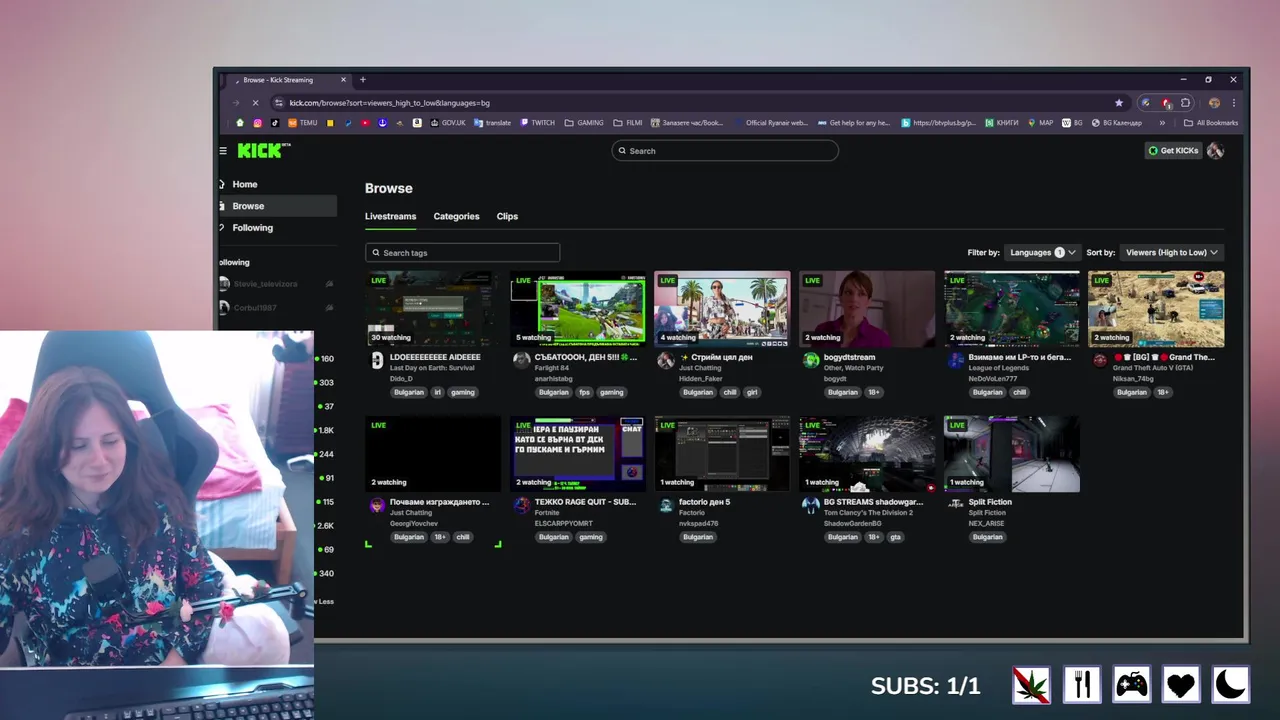Open the Split Fiction stream thumbnail
Viewport: 1280px width, 720px height.
pyautogui.click(x=1011, y=454)
